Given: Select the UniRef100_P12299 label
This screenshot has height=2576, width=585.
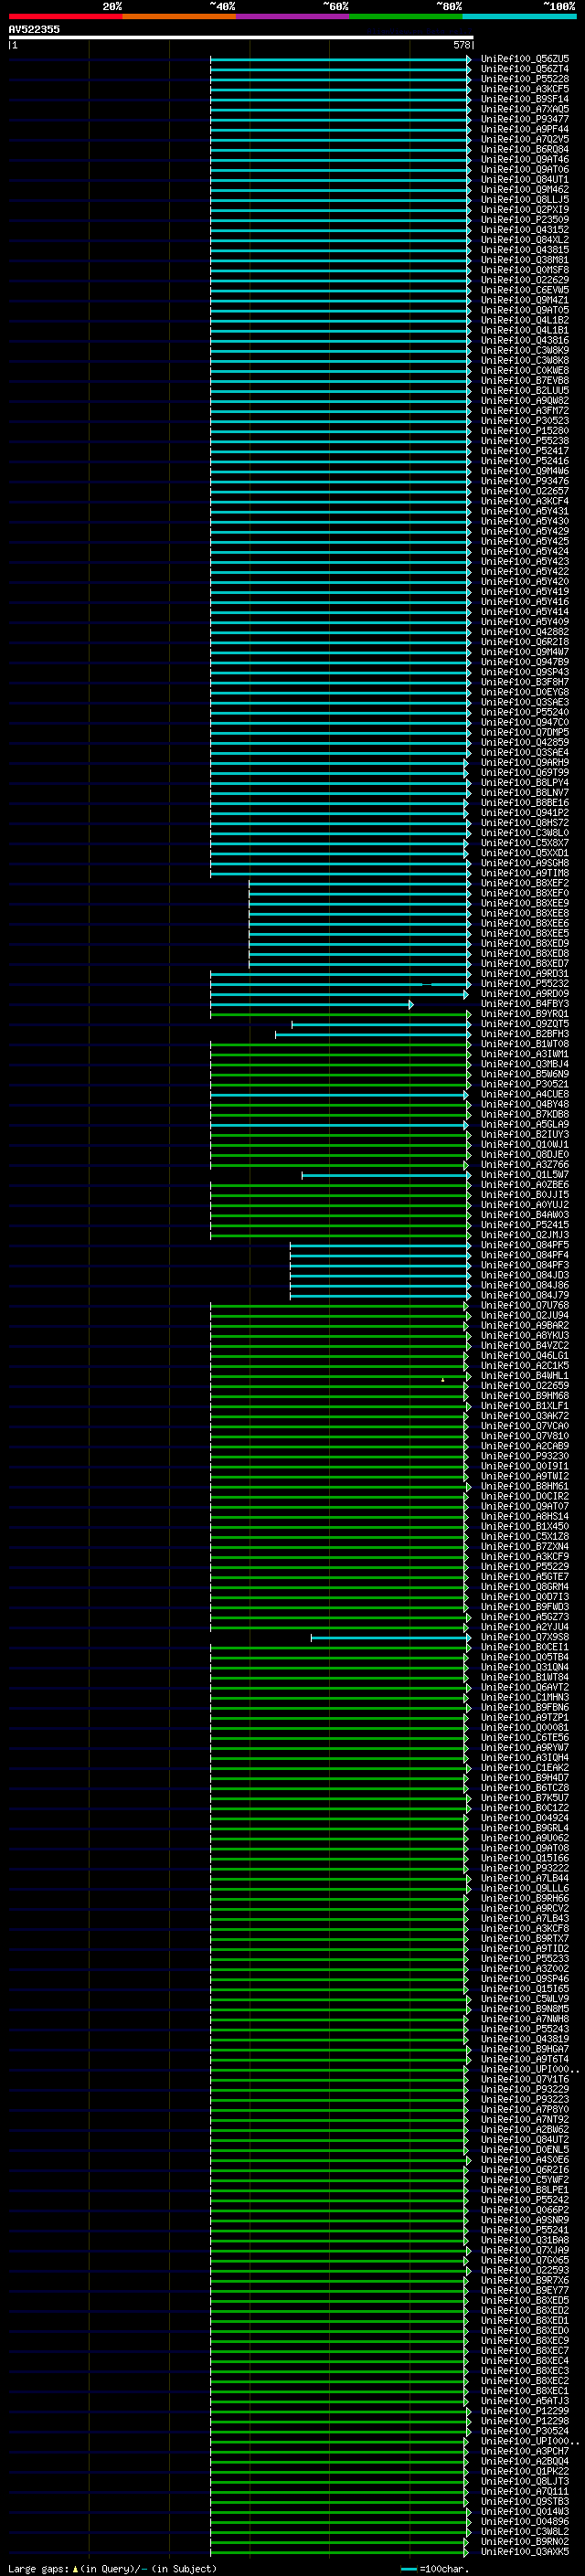Looking at the screenshot, I should [525, 2411].
